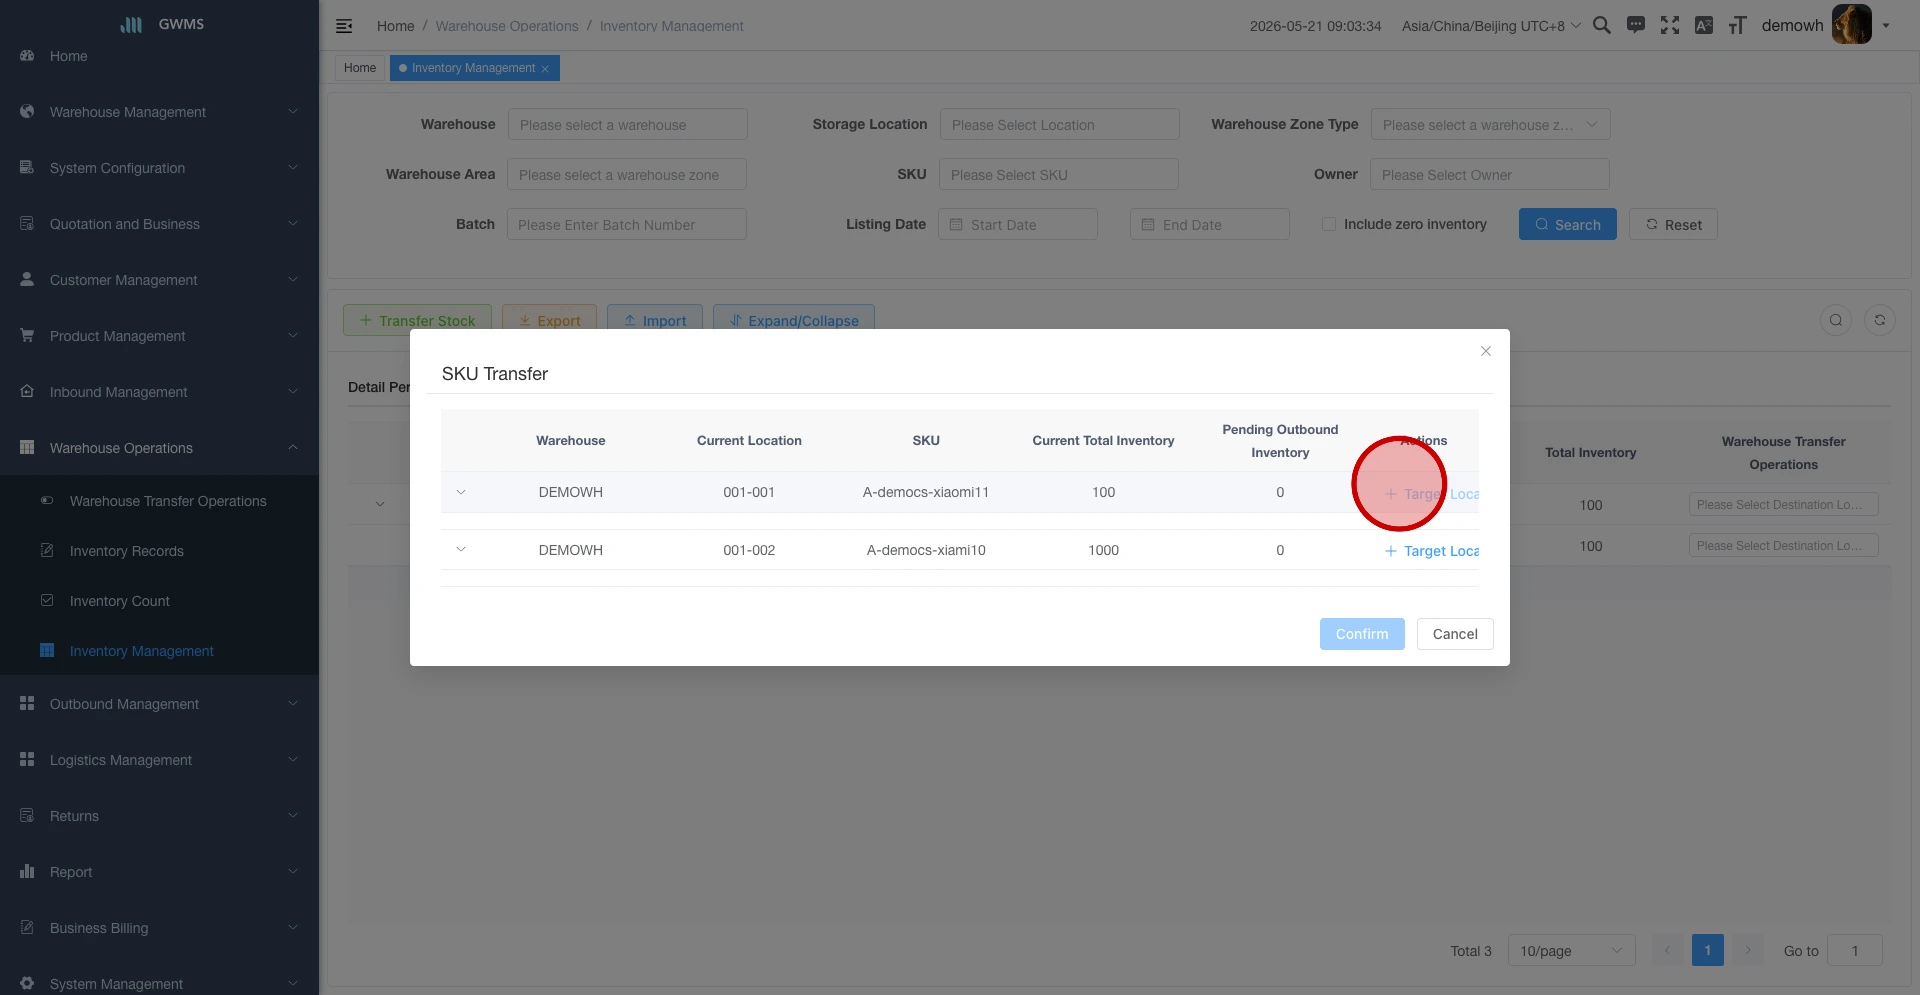
Task: Expand the 001-002 row in SKU Transfer
Action: coord(461,550)
